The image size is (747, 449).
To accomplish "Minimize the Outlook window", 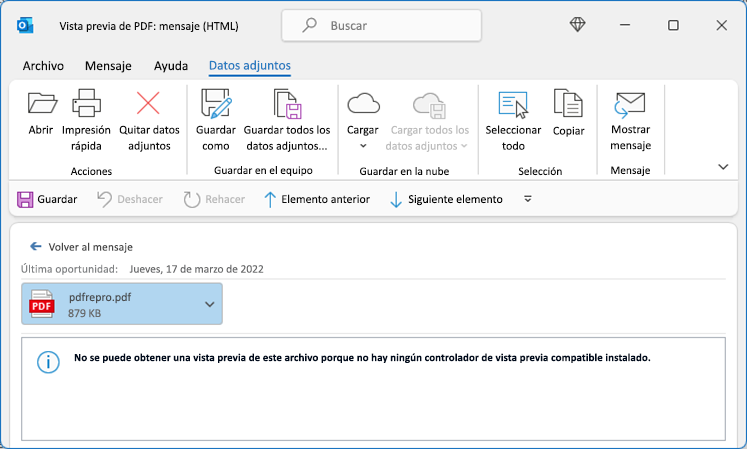I will [x=625, y=25].
